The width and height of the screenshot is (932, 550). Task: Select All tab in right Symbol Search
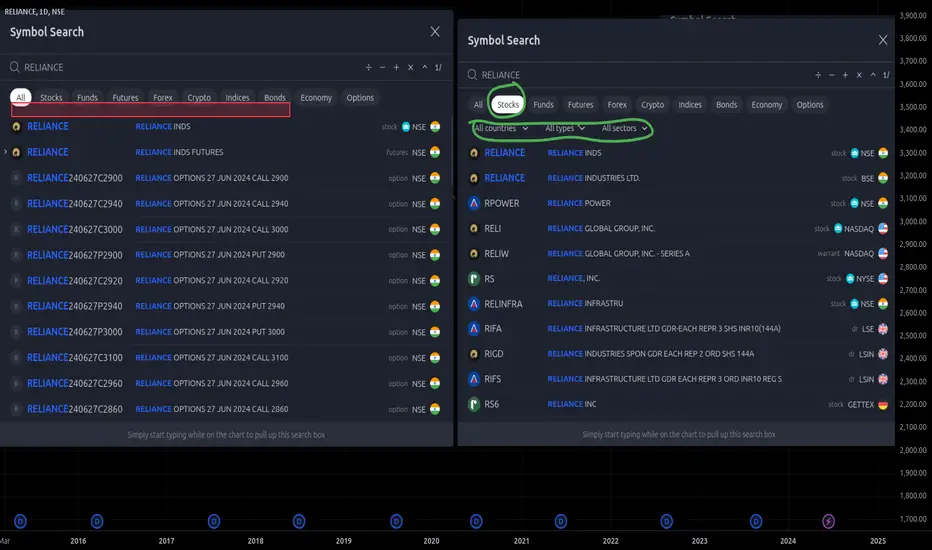point(478,105)
